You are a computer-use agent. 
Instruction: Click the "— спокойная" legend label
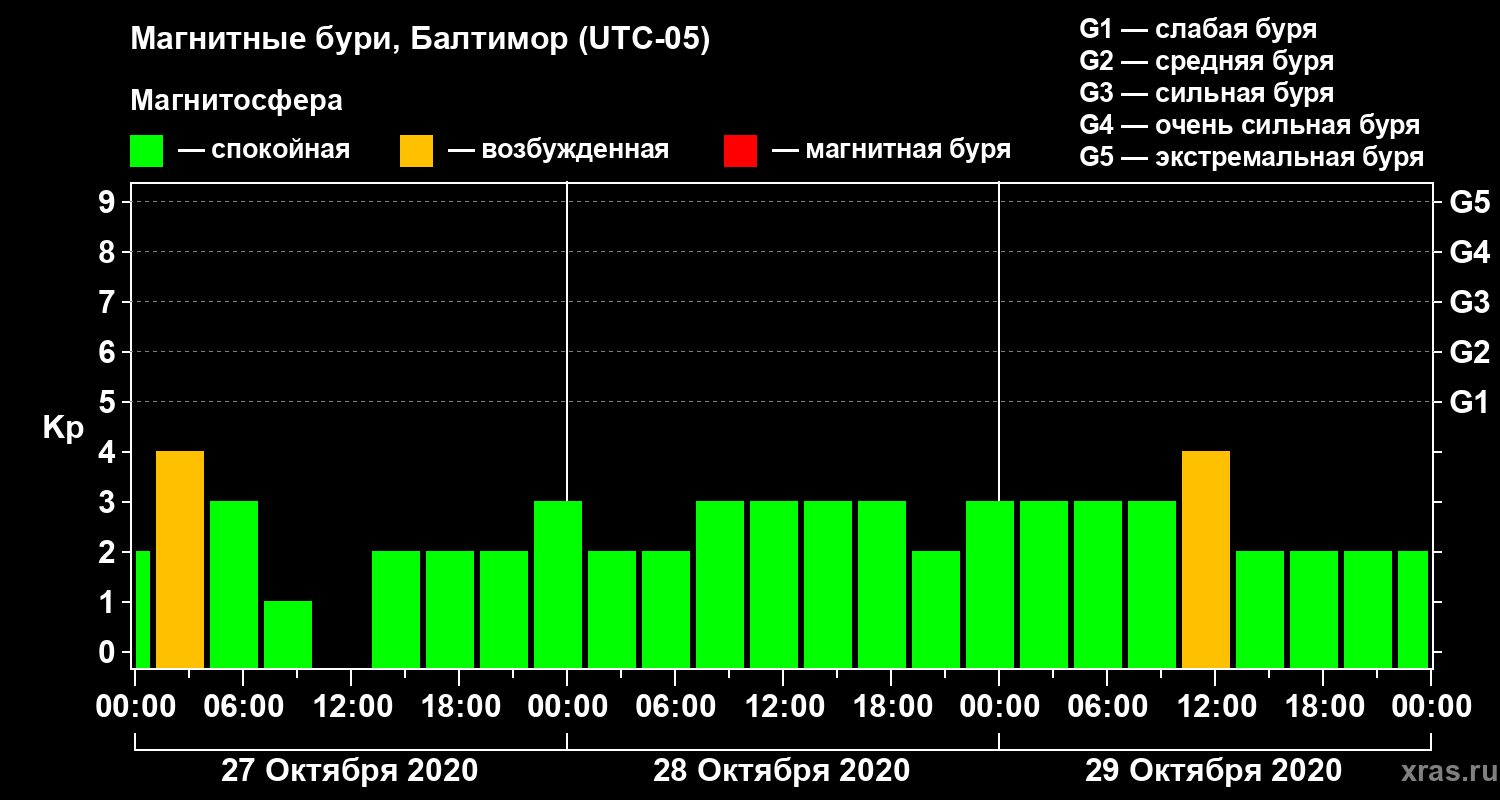click(x=264, y=151)
